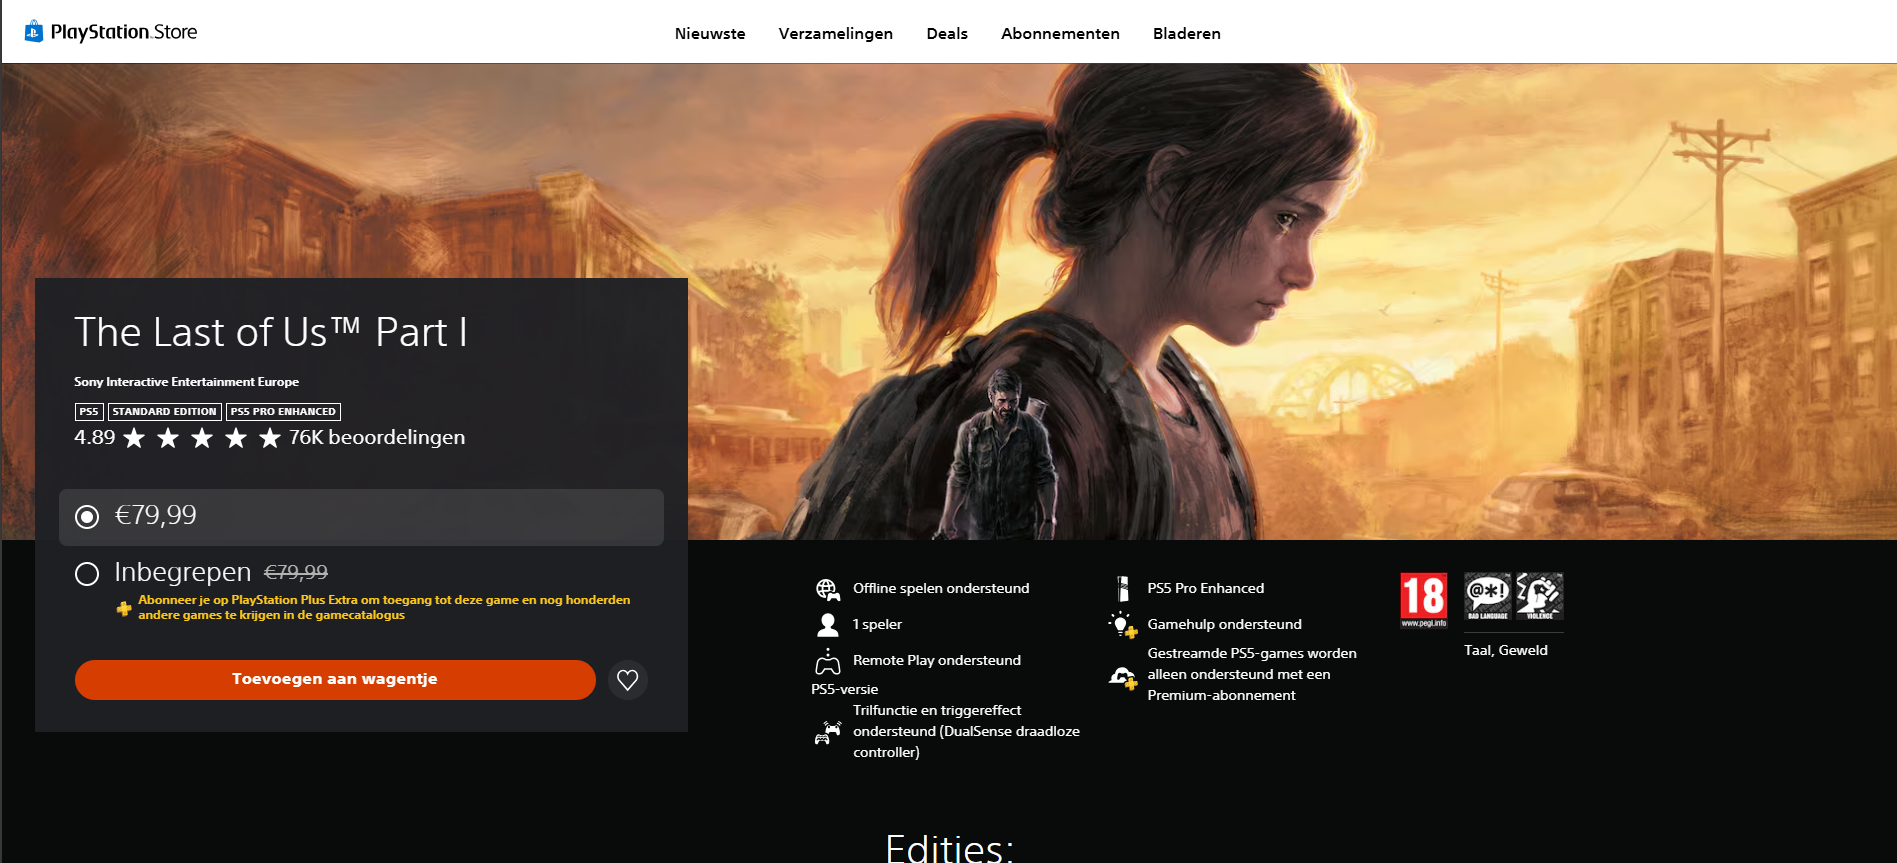This screenshot has height=863, width=1897.
Task: Click the streamed games cloud icon
Action: tap(1123, 678)
